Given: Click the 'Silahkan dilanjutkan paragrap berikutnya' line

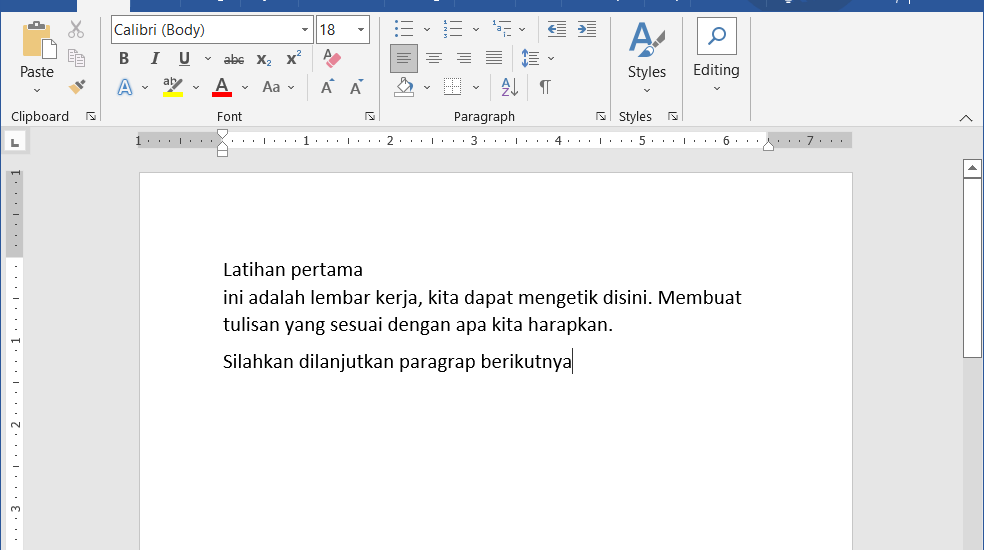Looking at the screenshot, I should [x=397, y=362].
